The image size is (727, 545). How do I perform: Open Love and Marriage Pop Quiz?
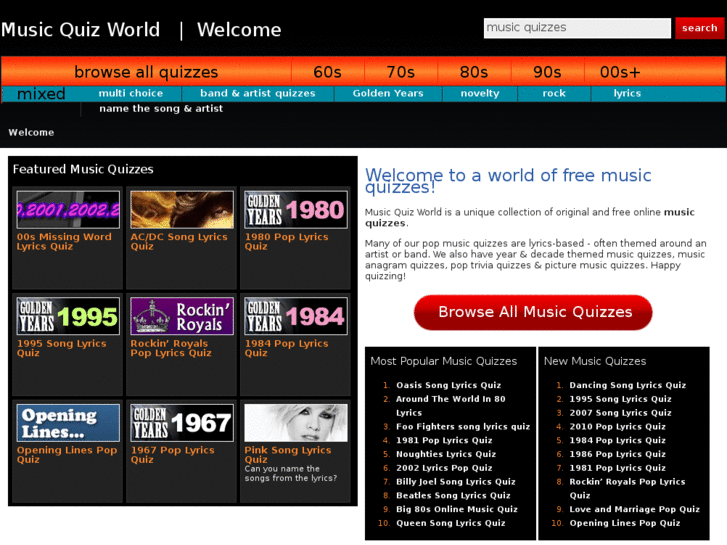coord(635,509)
